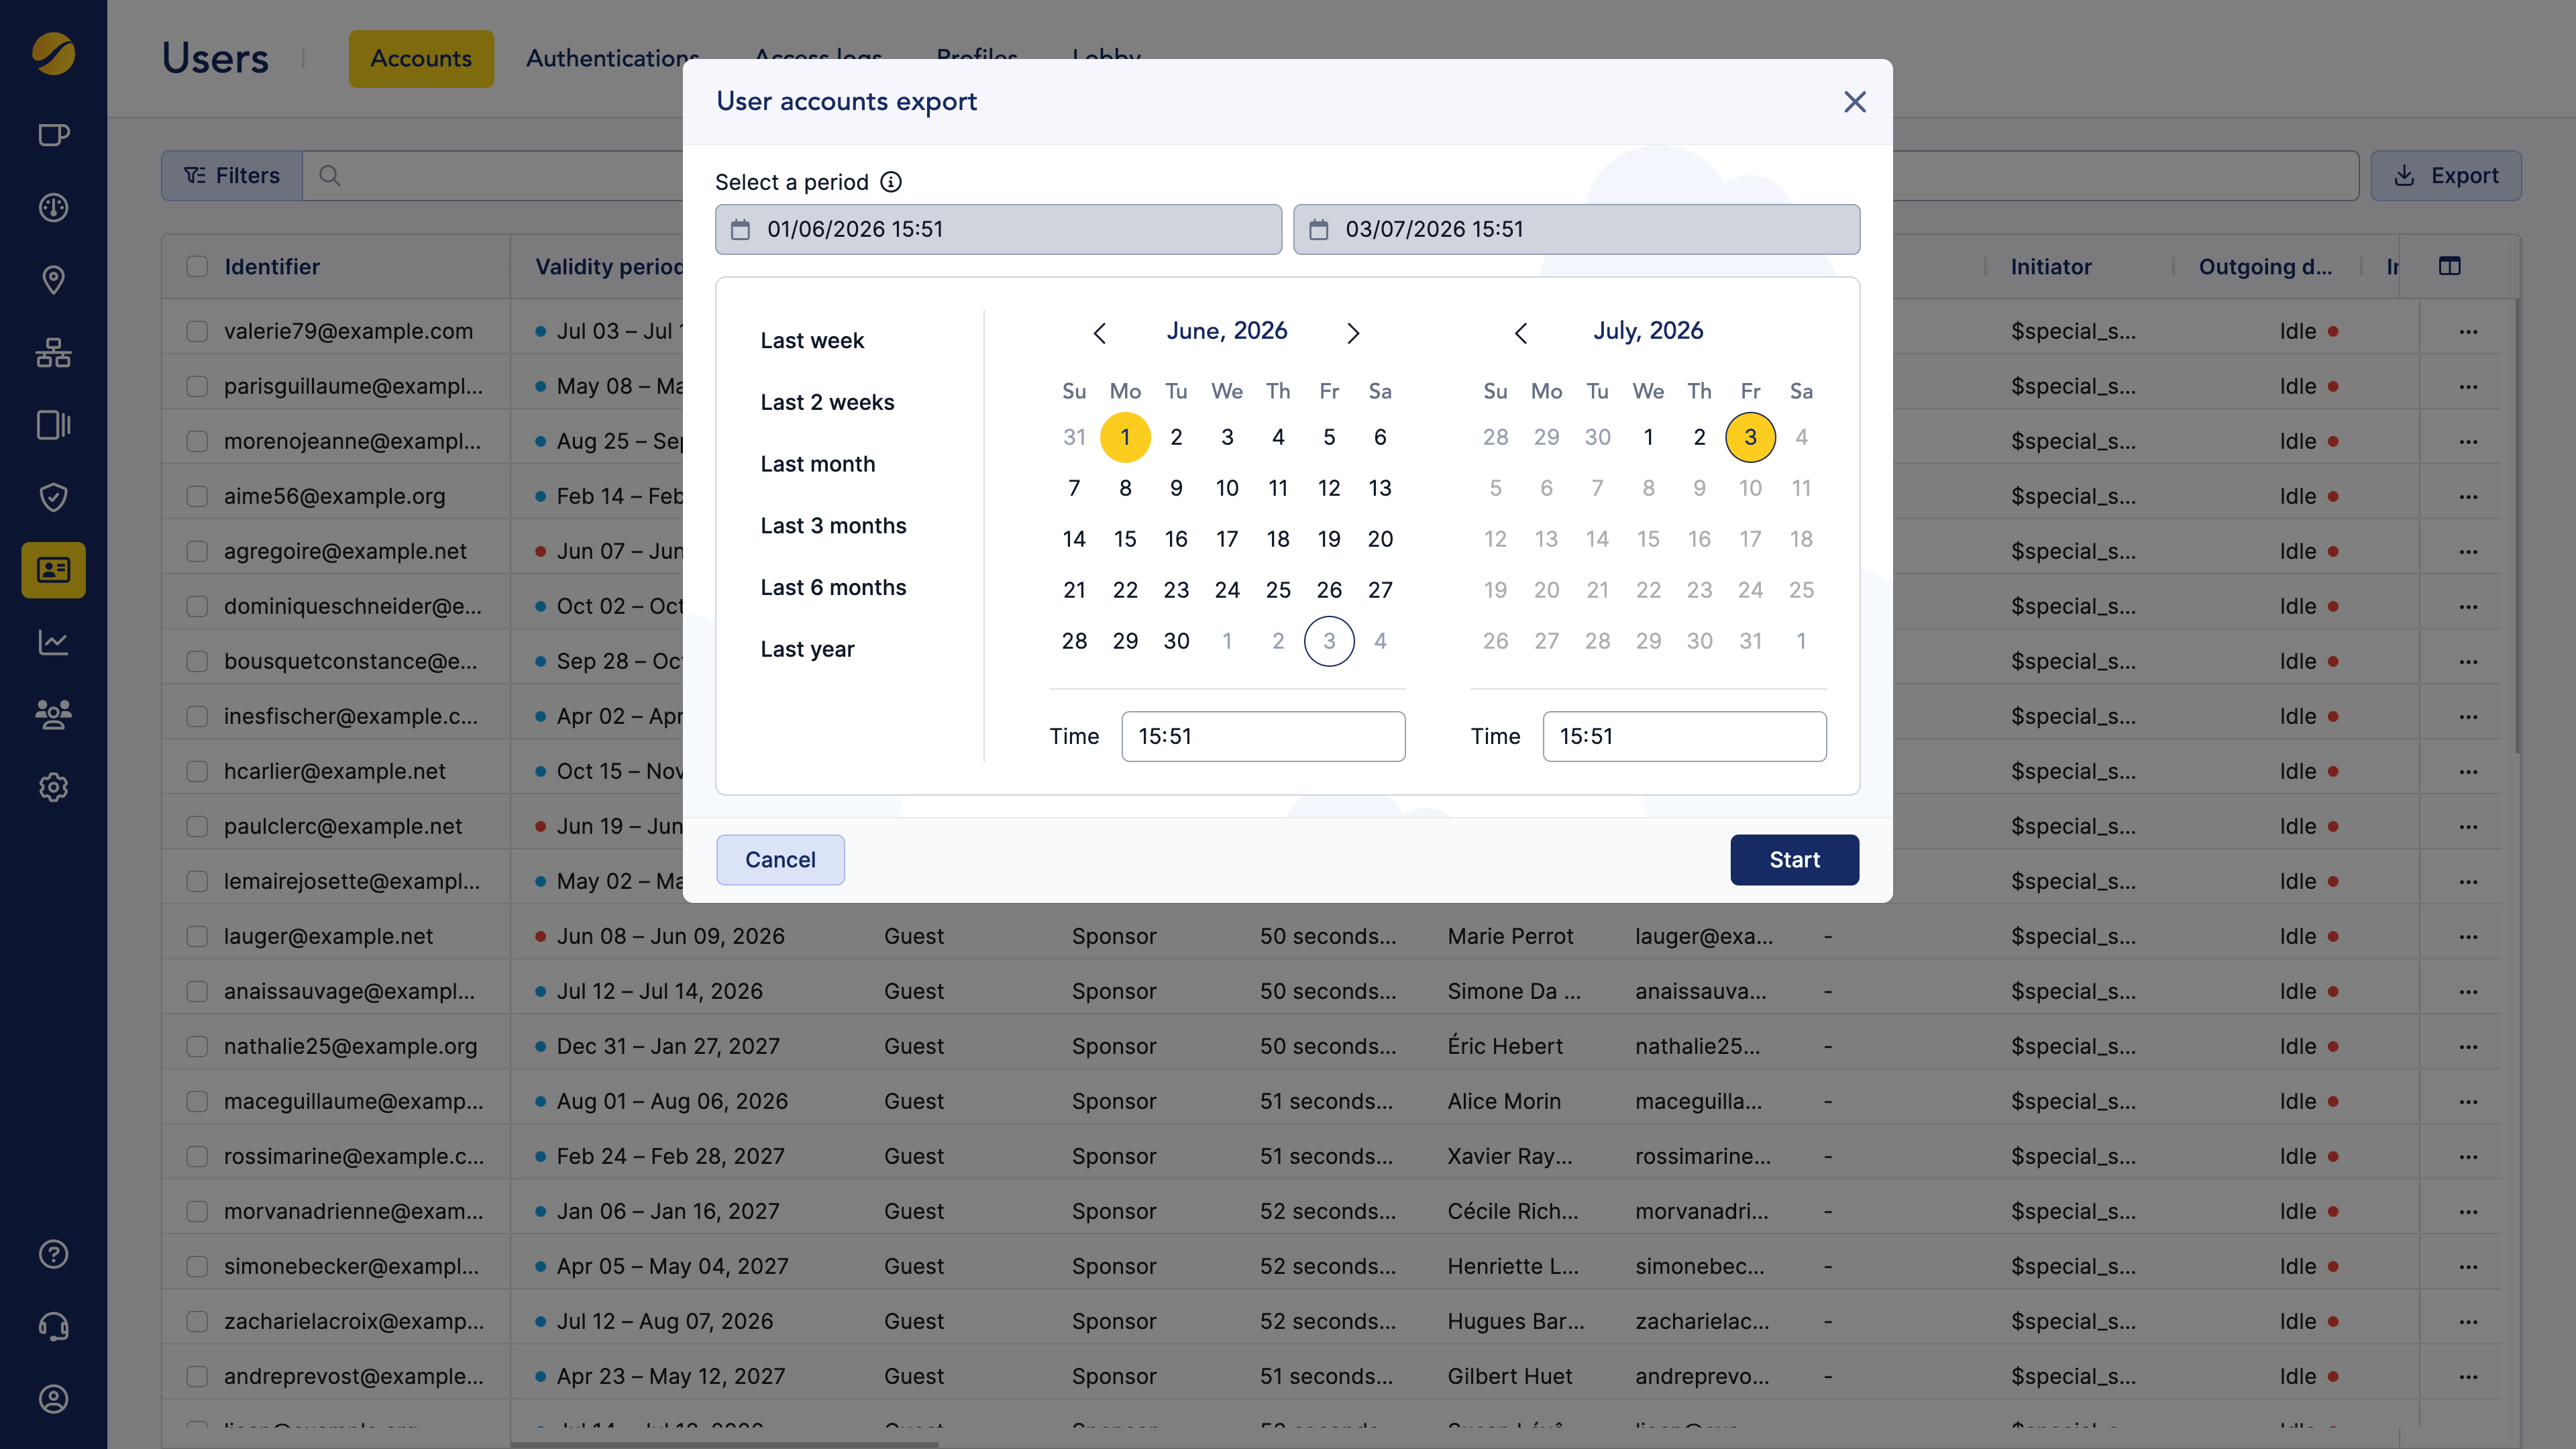Image resolution: width=2576 pixels, height=1449 pixels.
Task: Open row actions menu for hcarlier@example.net
Action: pyautogui.click(x=2468, y=772)
